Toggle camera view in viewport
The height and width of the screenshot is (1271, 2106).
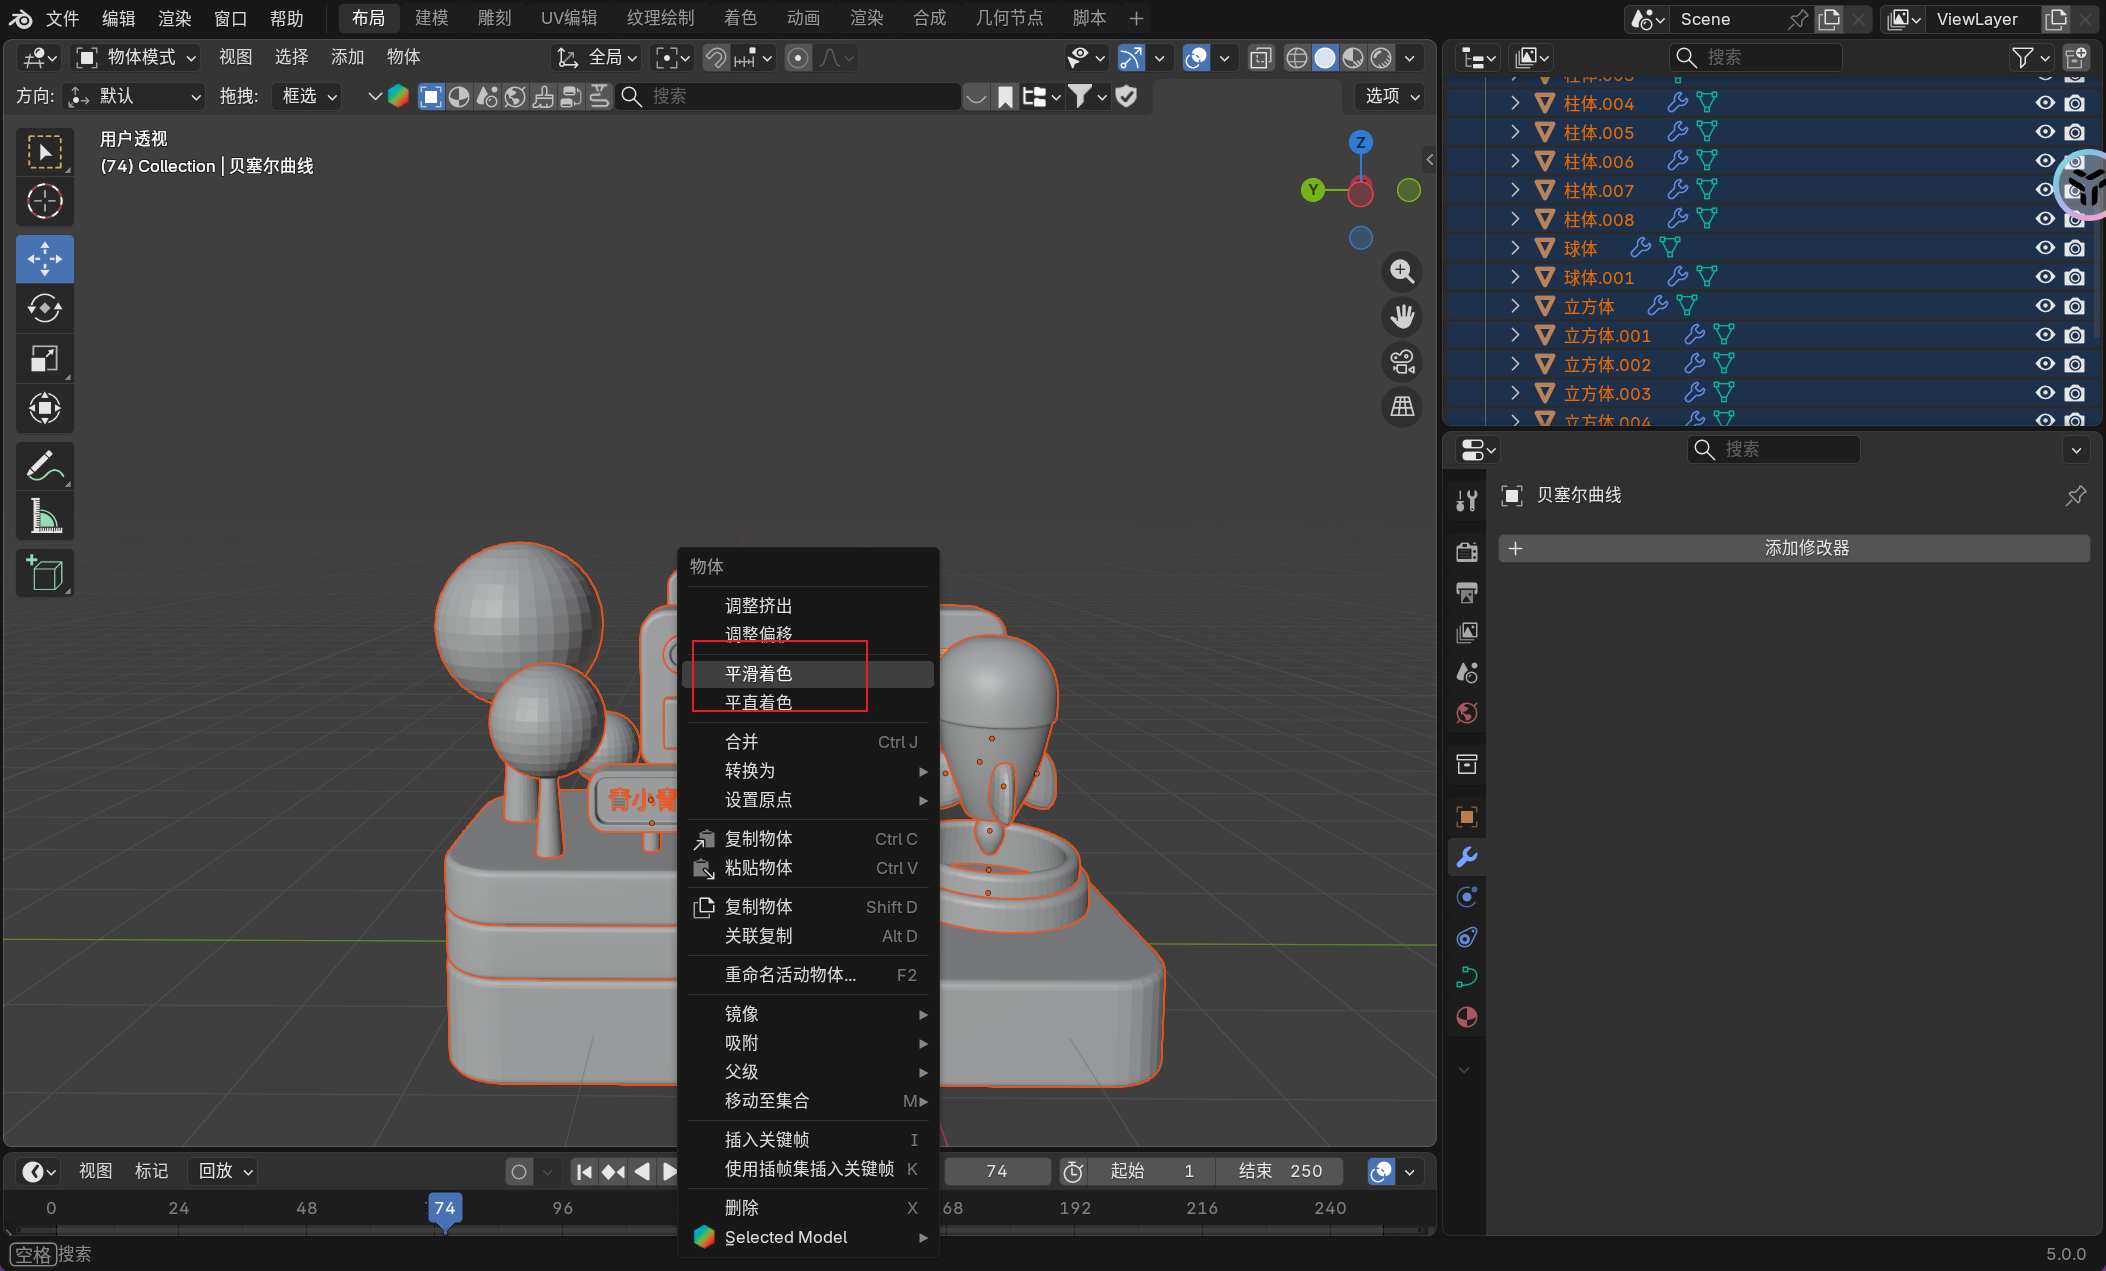pos(1402,362)
